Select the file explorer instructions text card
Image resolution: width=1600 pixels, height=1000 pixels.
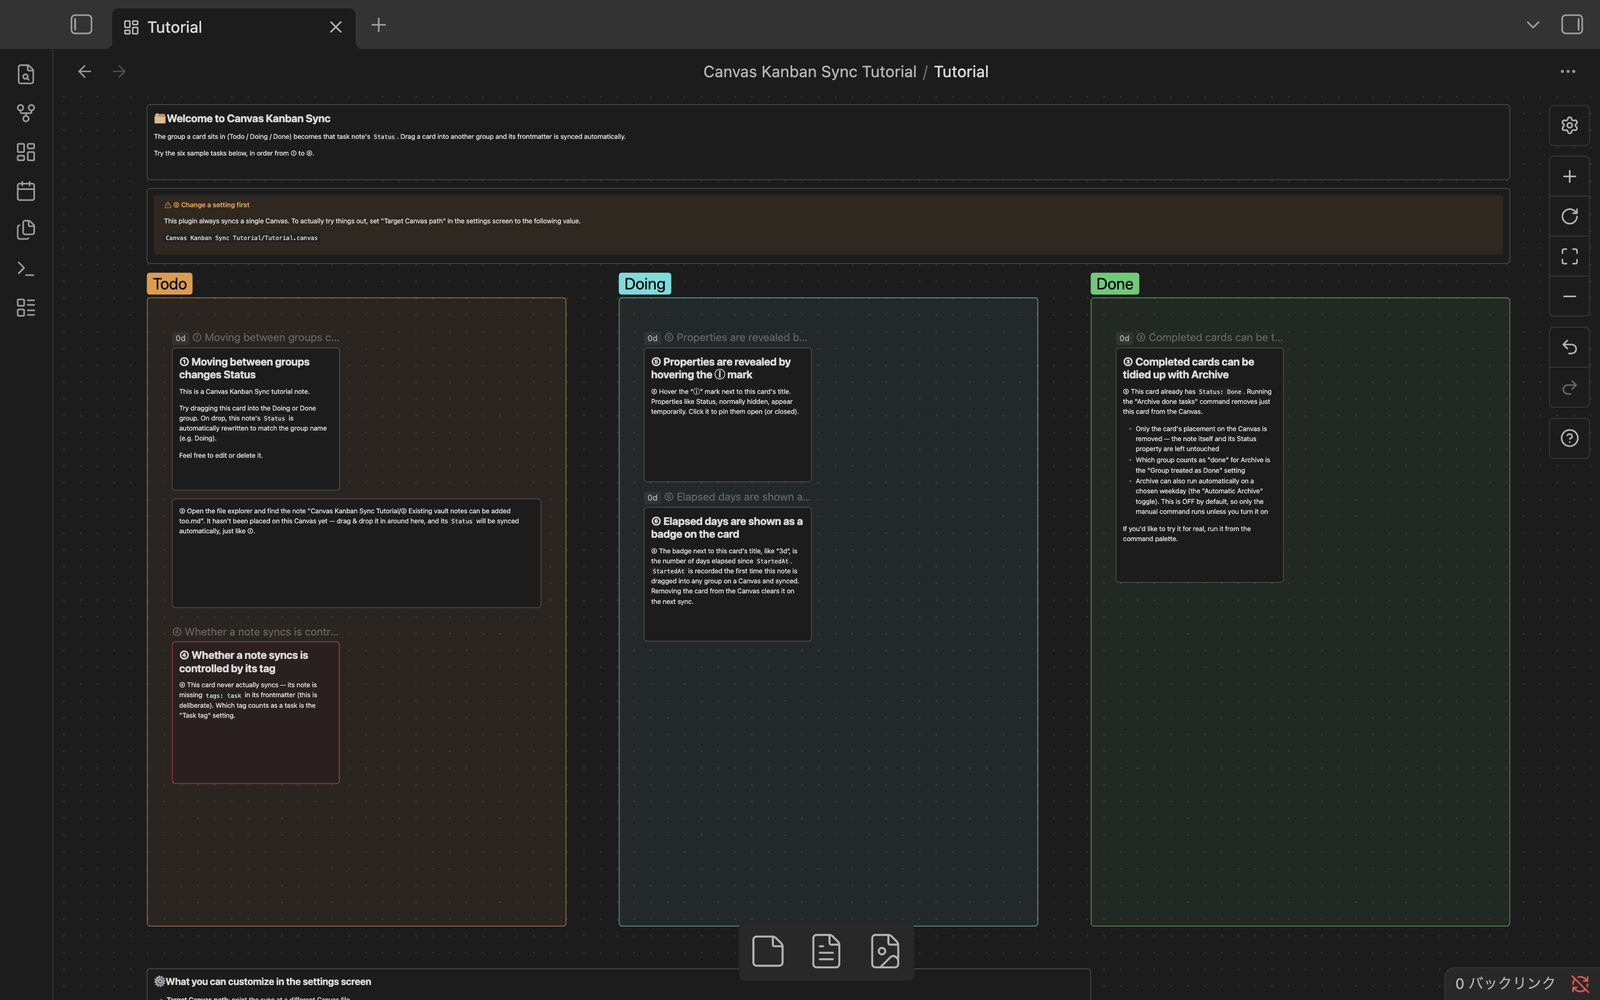click(x=356, y=553)
